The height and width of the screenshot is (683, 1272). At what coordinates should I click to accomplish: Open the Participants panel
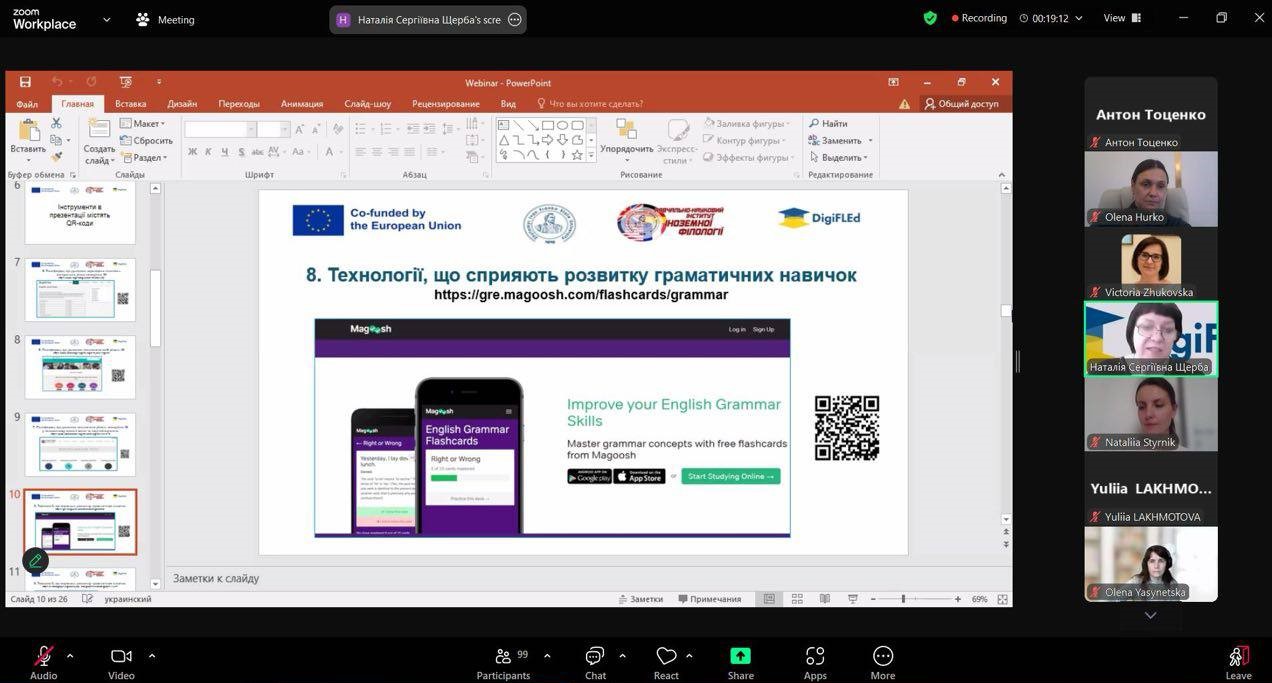tap(503, 663)
